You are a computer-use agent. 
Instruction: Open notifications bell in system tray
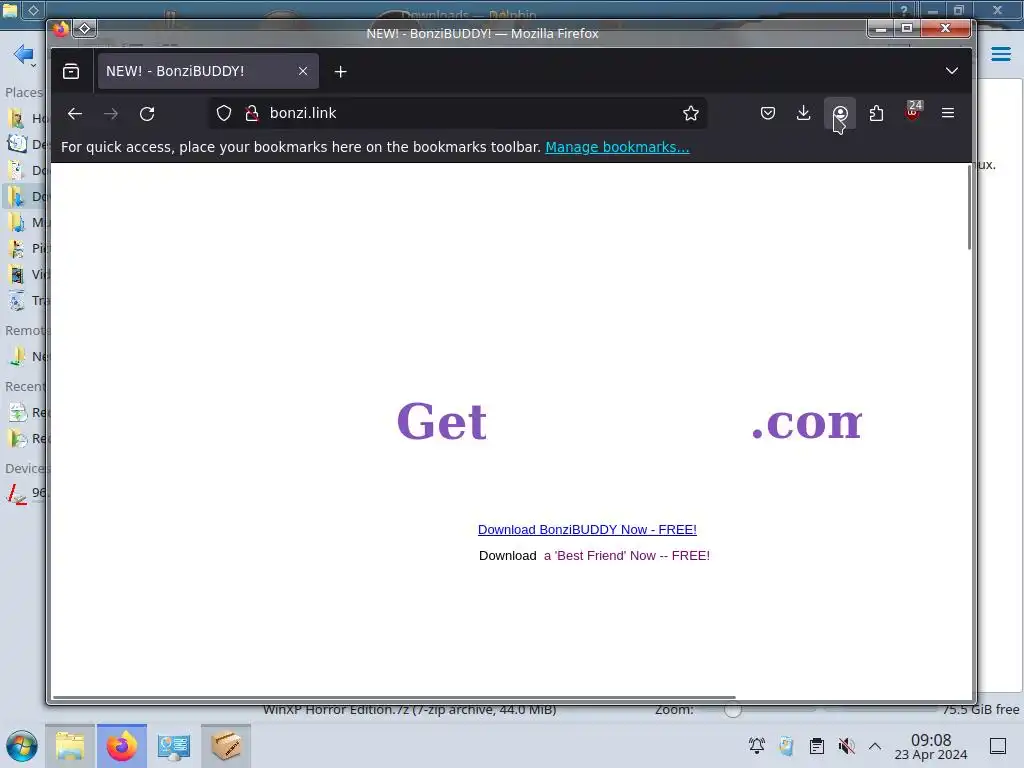click(756, 746)
